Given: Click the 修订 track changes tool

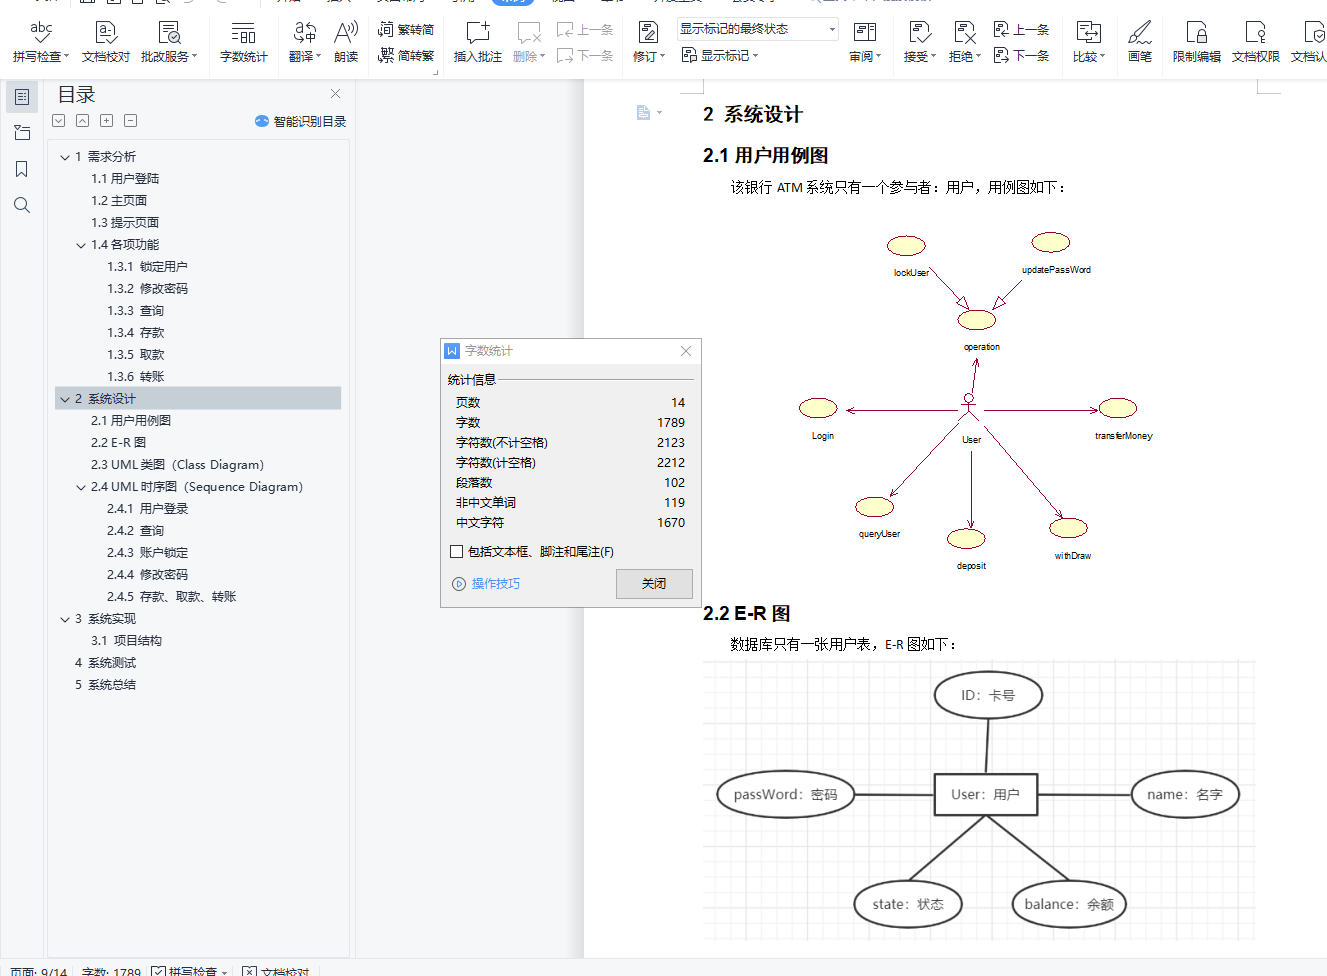Looking at the screenshot, I should [x=648, y=42].
